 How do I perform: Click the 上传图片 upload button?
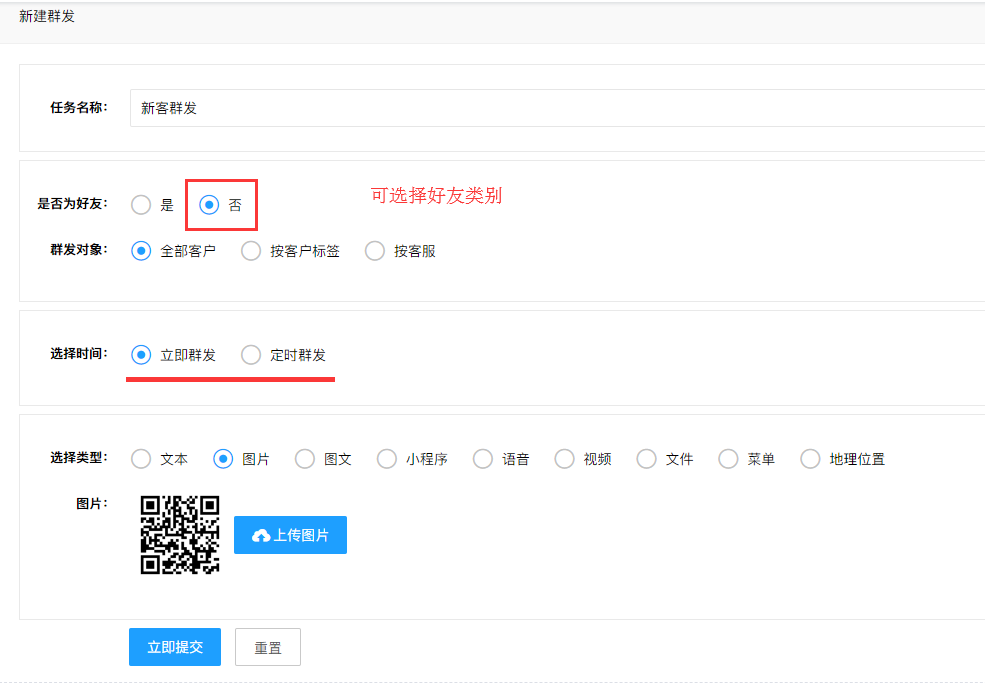(290, 535)
